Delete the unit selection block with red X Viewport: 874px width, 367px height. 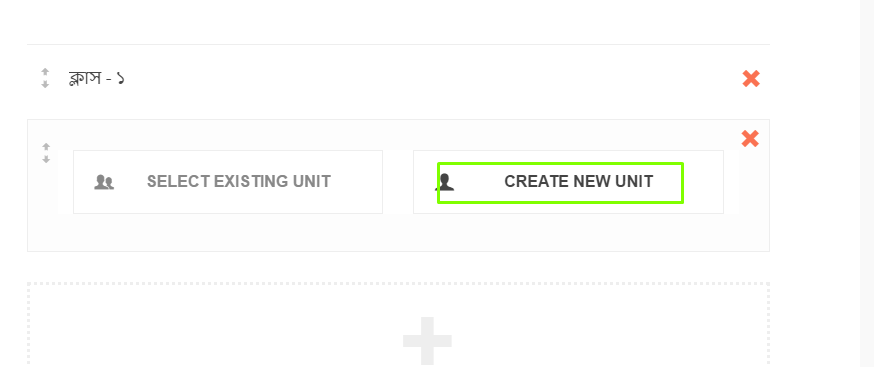[x=750, y=138]
